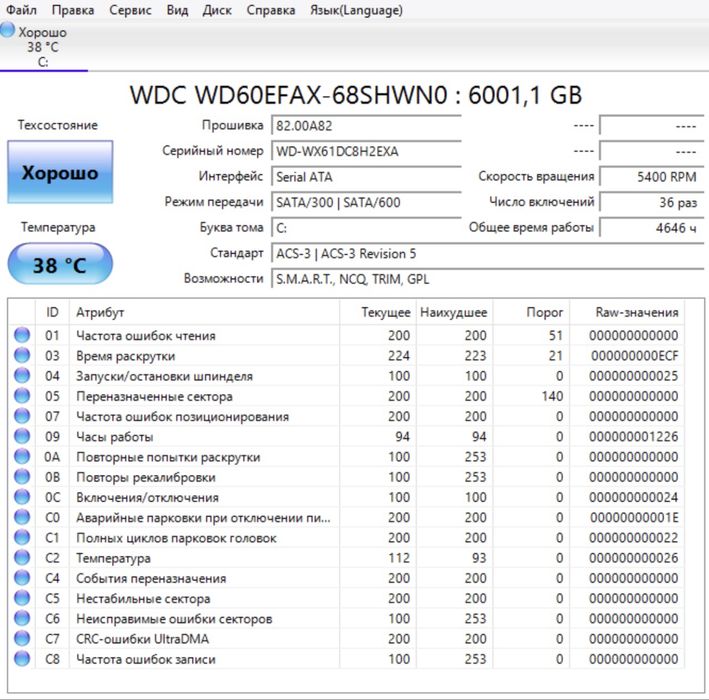The image size is (709, 700).
Task: Open the Диск menu
Action: point(217,10)
